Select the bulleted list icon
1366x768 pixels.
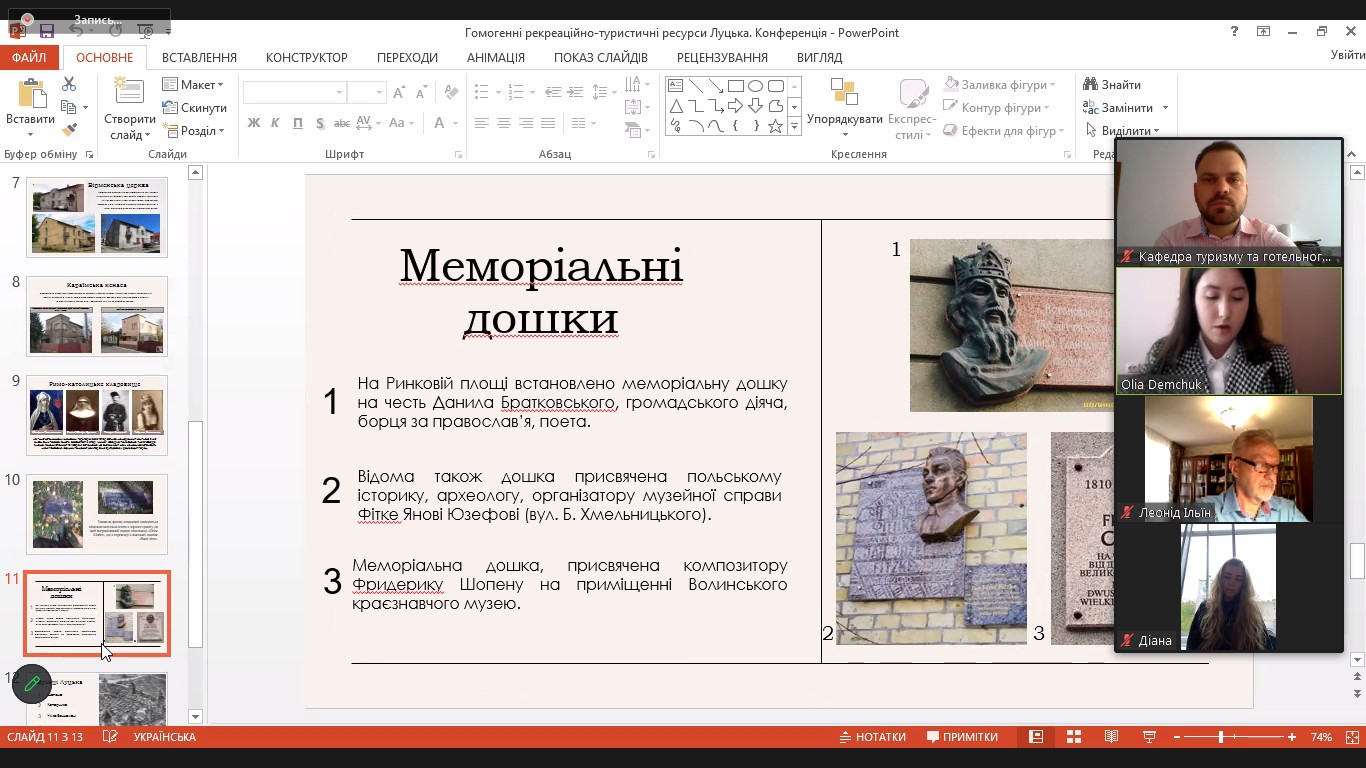pos(484,90)
